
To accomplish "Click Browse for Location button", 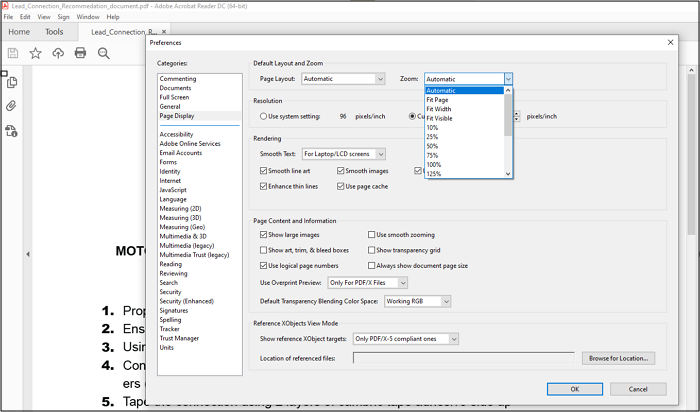I will 618,358.
